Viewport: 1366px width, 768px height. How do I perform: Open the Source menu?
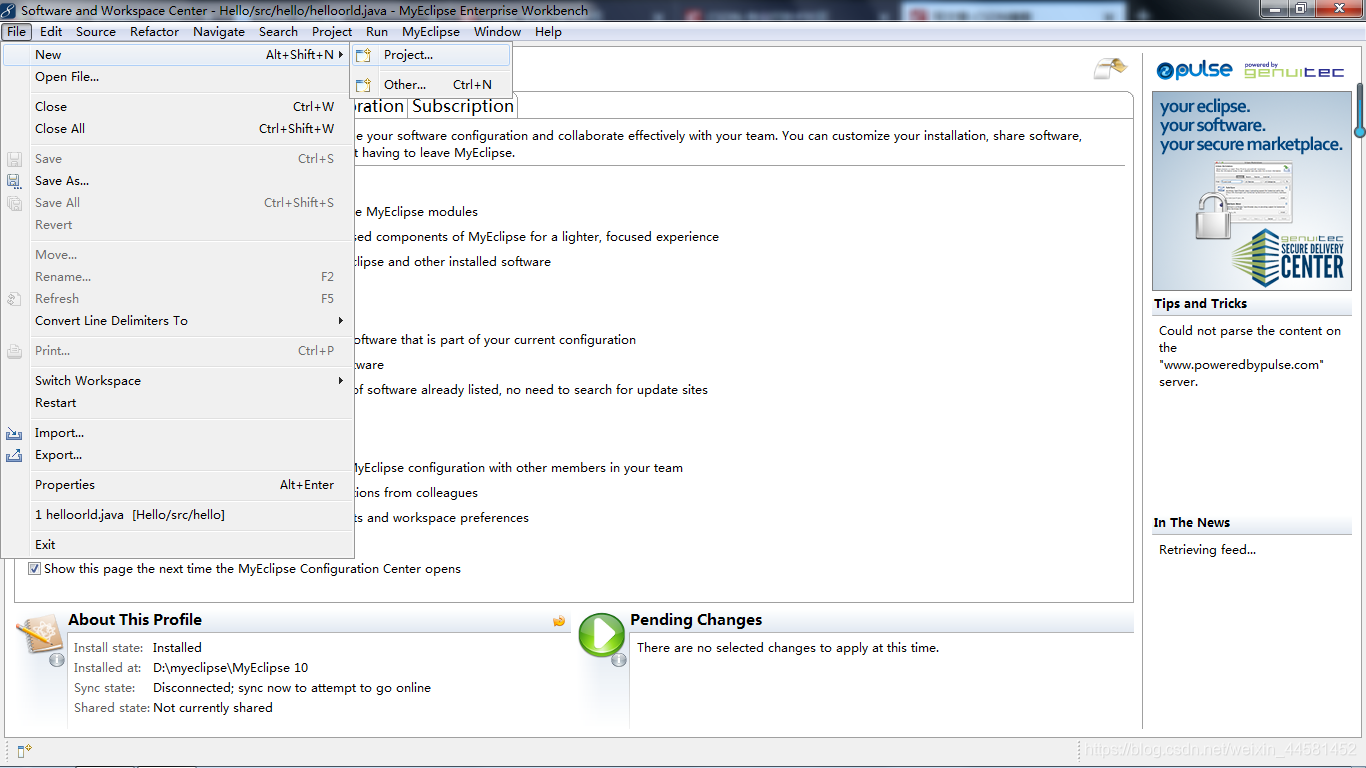pos(96,32)
